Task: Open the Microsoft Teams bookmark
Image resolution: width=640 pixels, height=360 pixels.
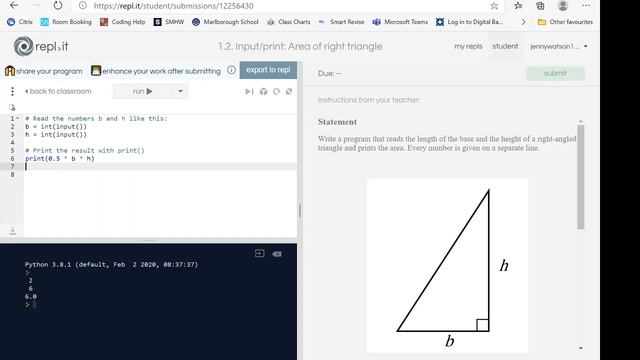Action: [x=400, y=22]
